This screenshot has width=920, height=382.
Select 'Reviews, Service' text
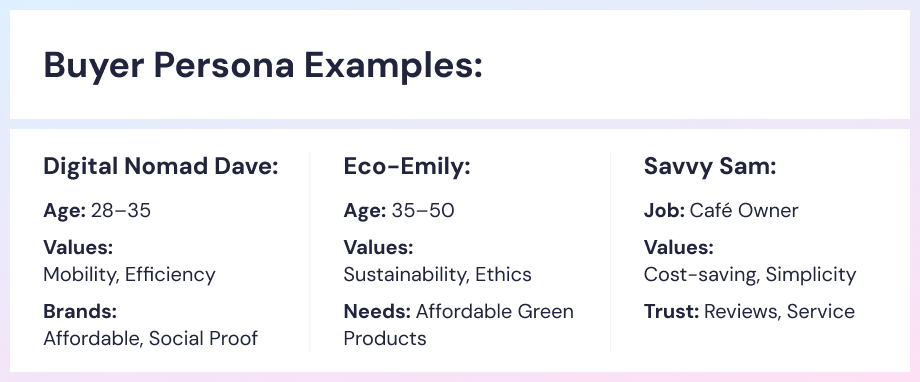779,311
